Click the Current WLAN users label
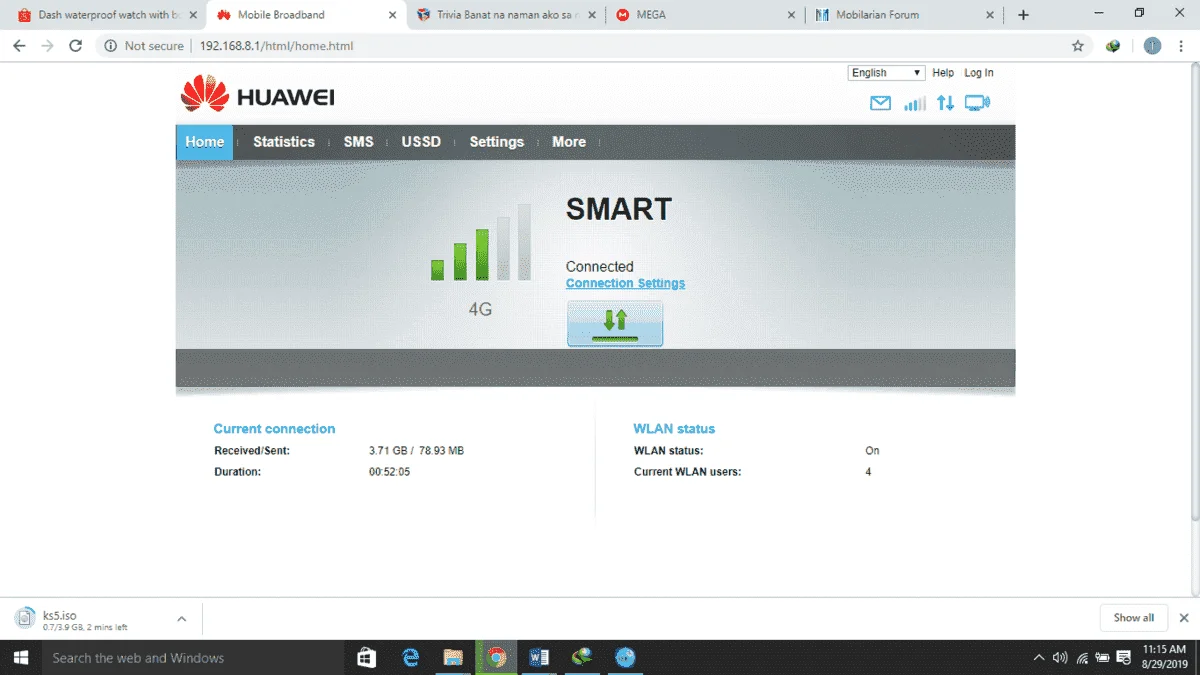This screenshot has width=1200, height=675. 688,472
